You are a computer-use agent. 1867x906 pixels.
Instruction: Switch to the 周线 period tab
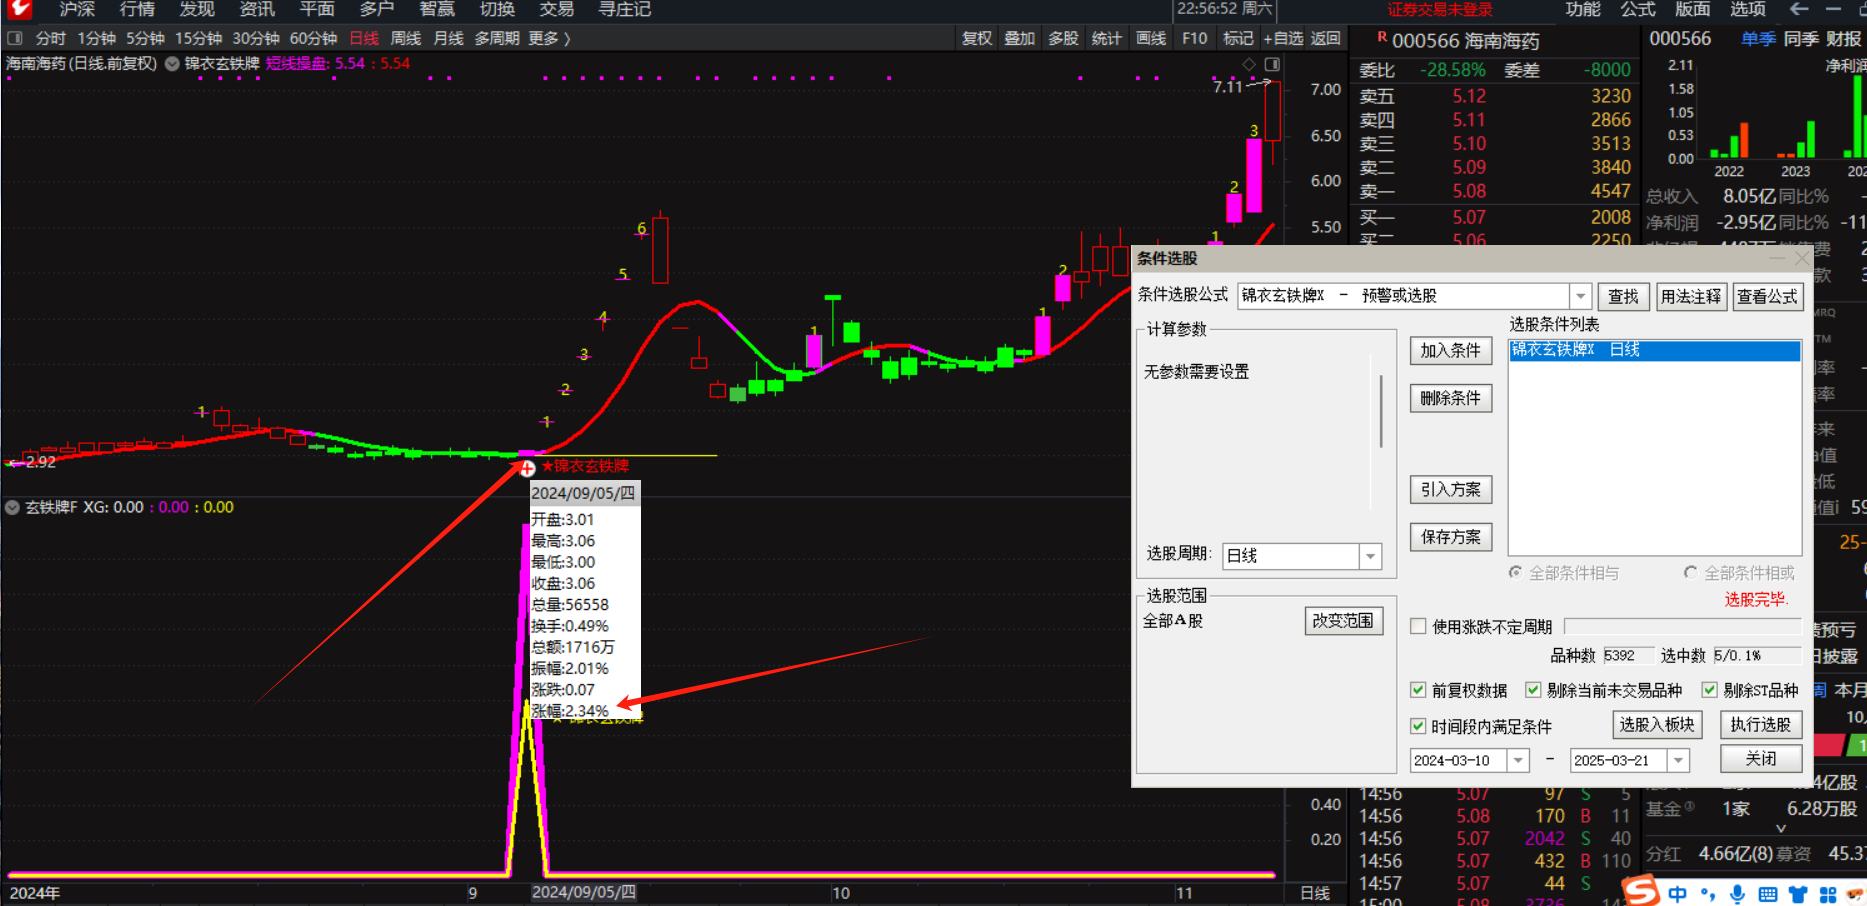tap(405, 38)
